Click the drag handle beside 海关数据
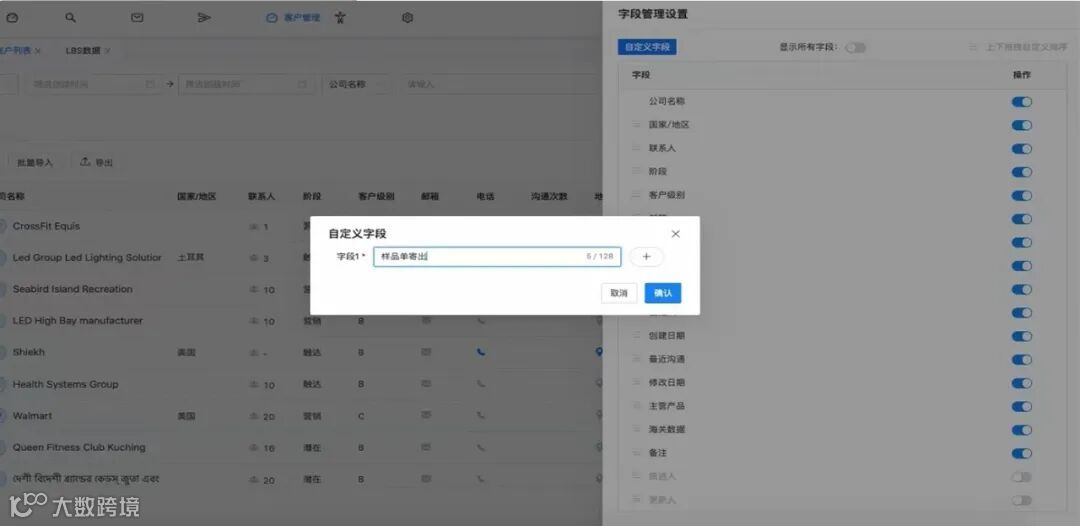Viewport: 1080px width, 526px height. click(636, 429)
